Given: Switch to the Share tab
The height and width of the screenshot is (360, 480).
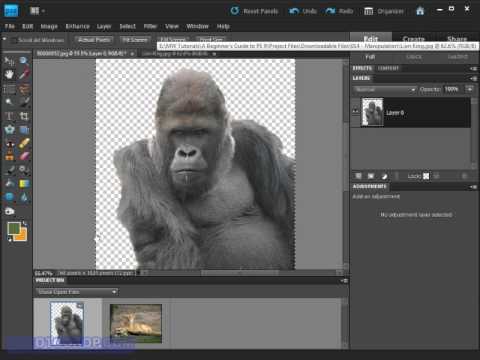Looking at the screenshot, I should pos(457,38).
